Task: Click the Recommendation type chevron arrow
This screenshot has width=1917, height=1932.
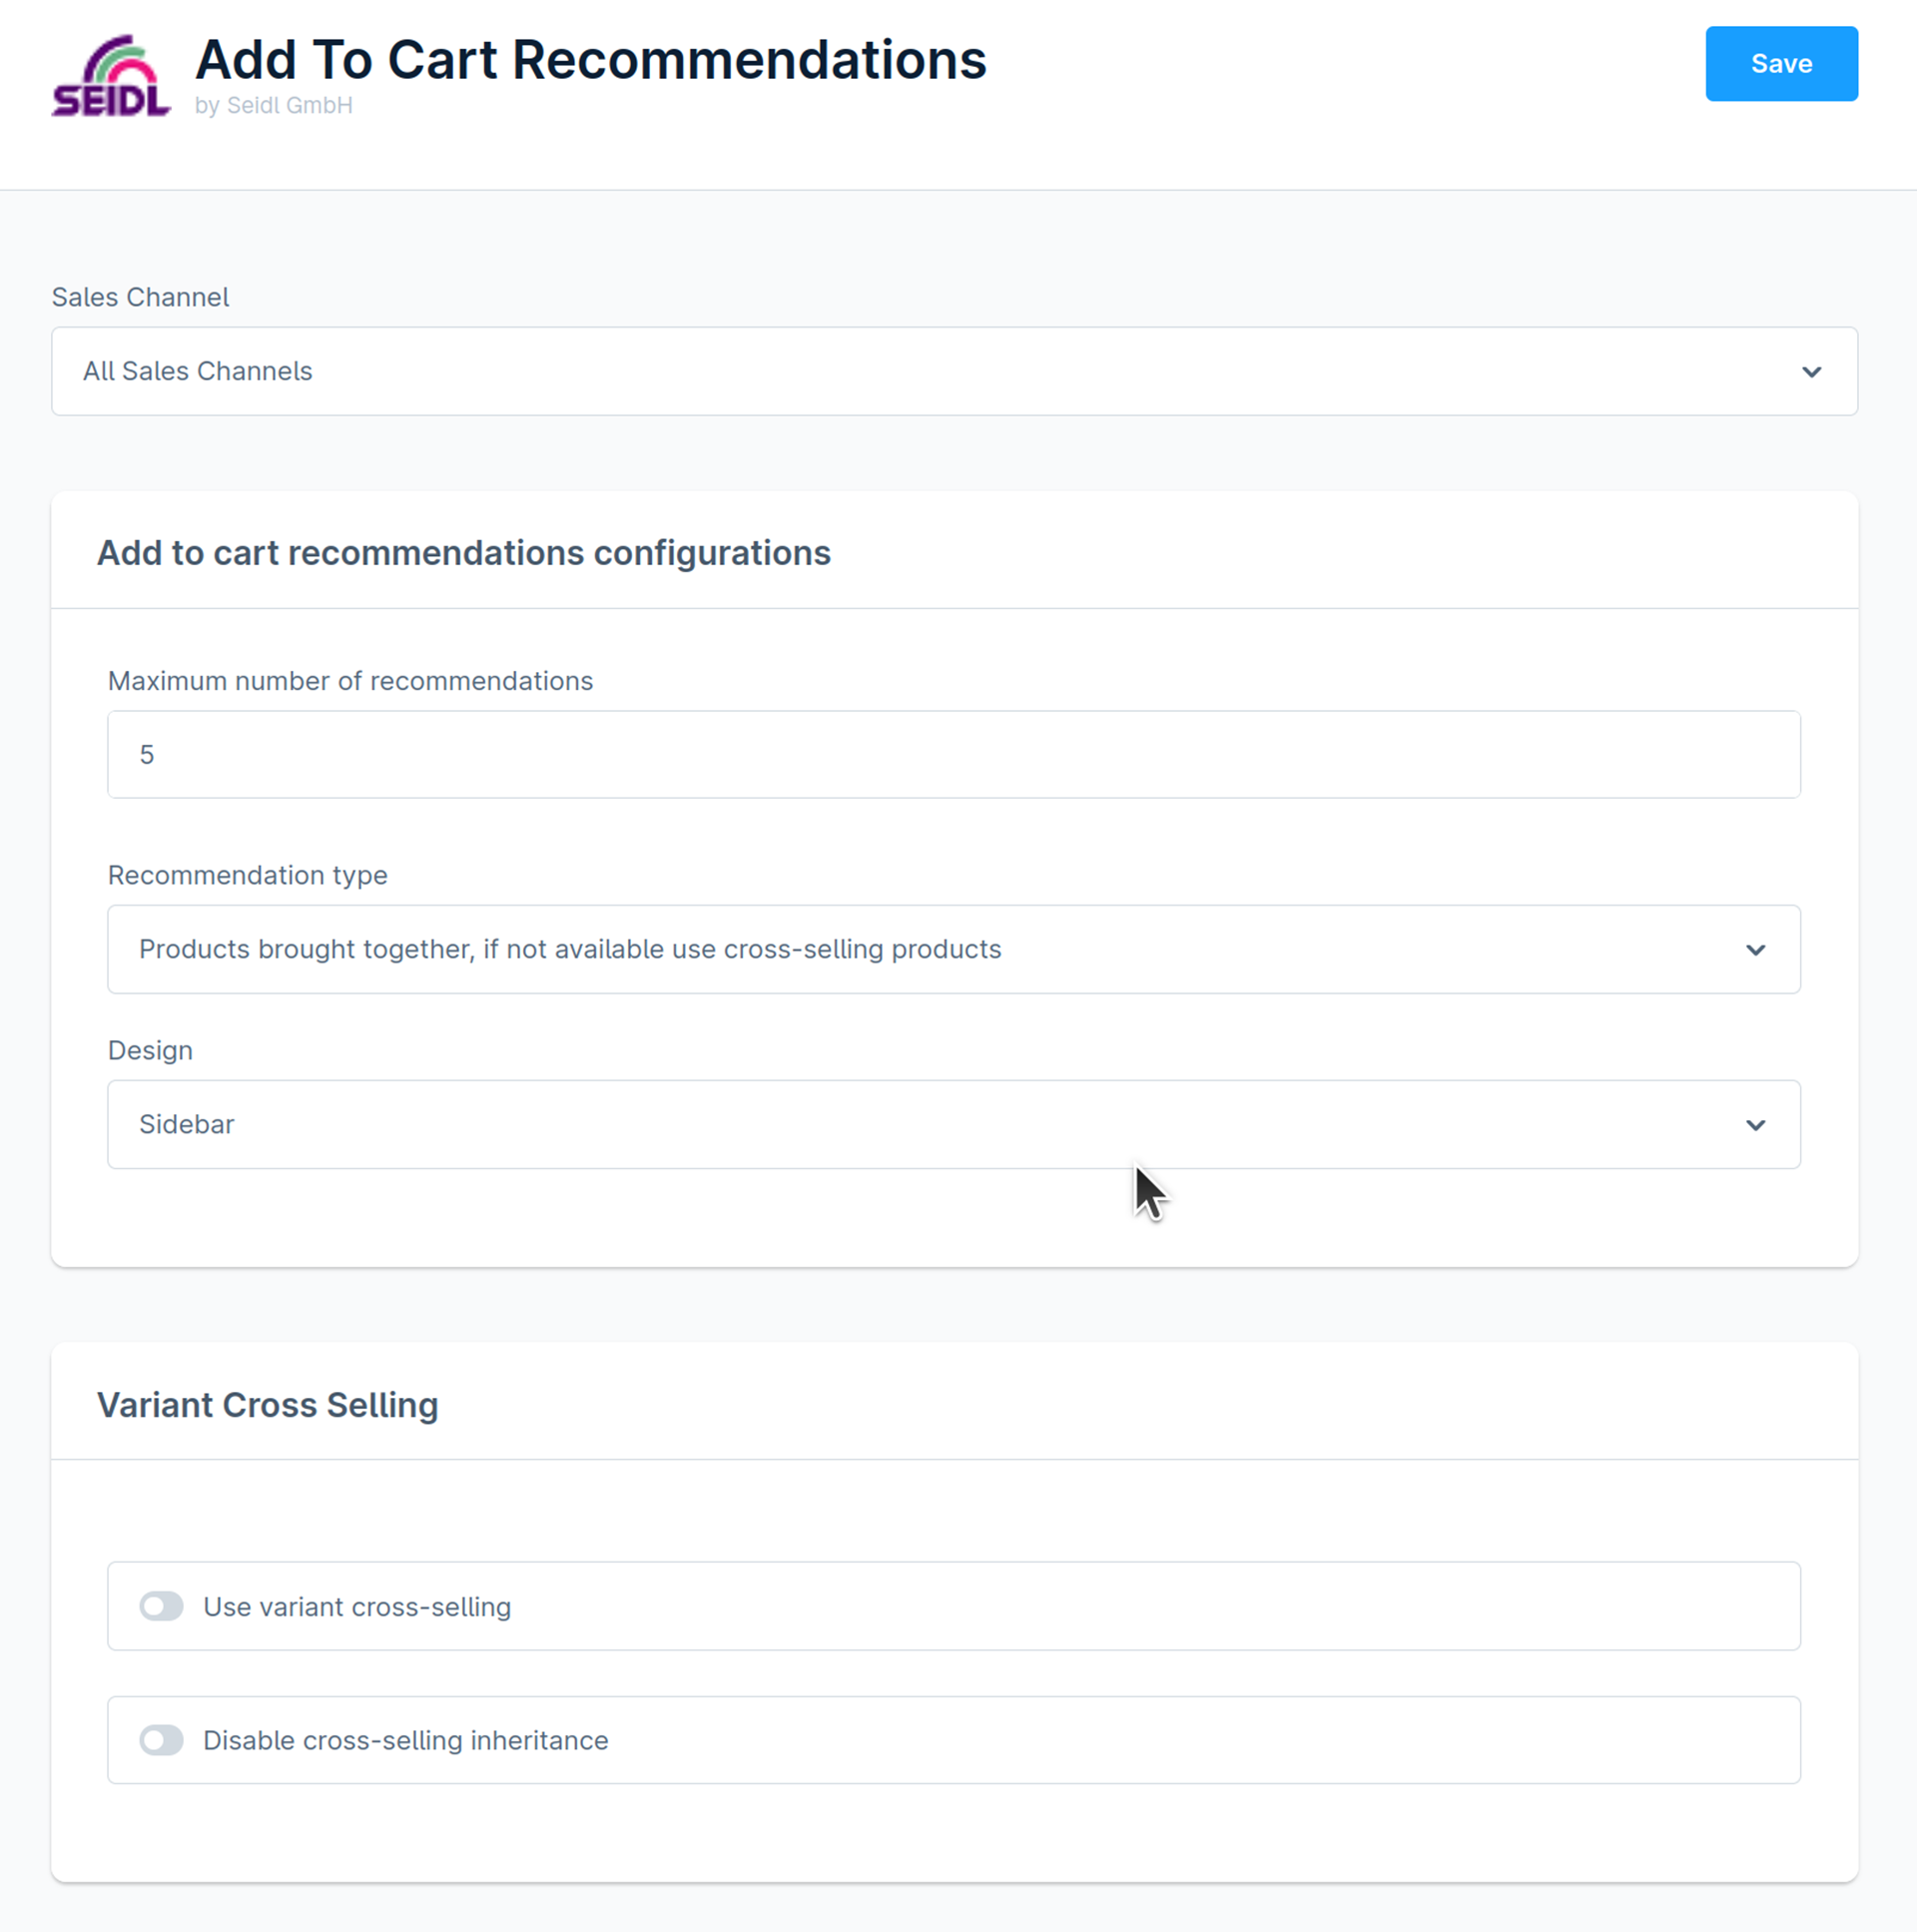Action: pos(1755,950)
